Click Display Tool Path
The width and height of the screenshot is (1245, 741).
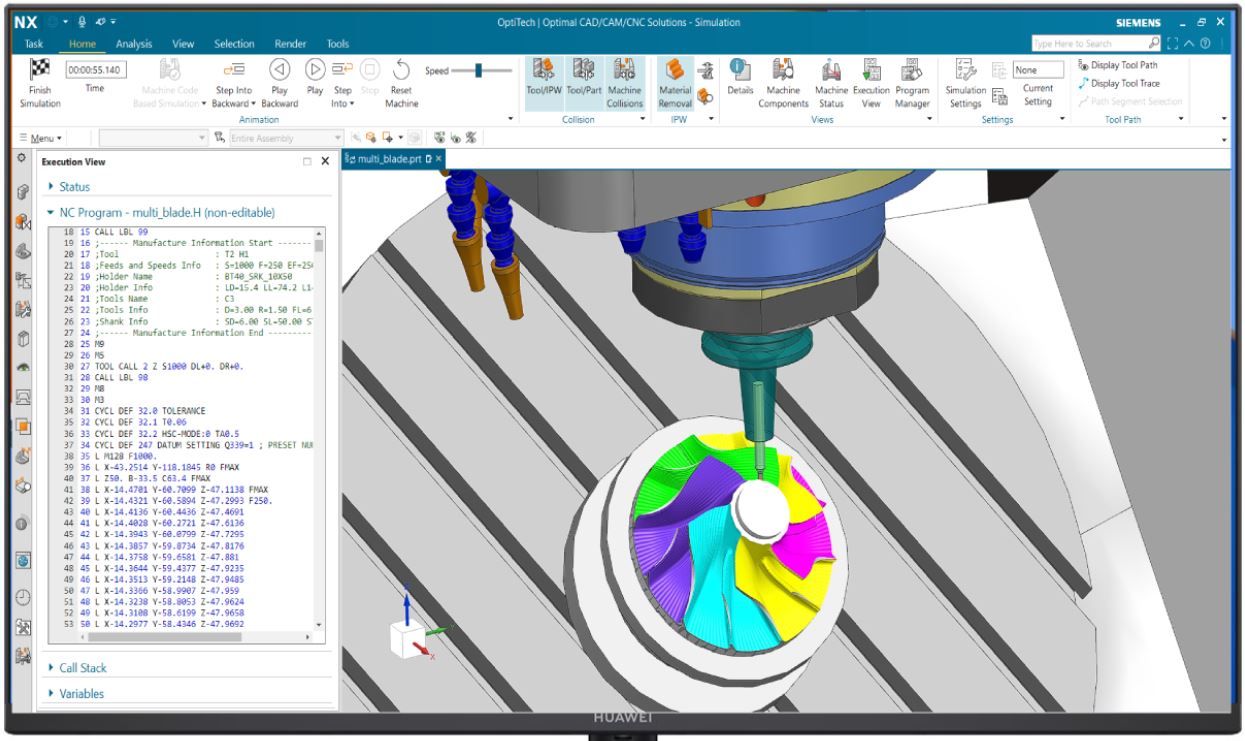click(x=1118, y=65)
